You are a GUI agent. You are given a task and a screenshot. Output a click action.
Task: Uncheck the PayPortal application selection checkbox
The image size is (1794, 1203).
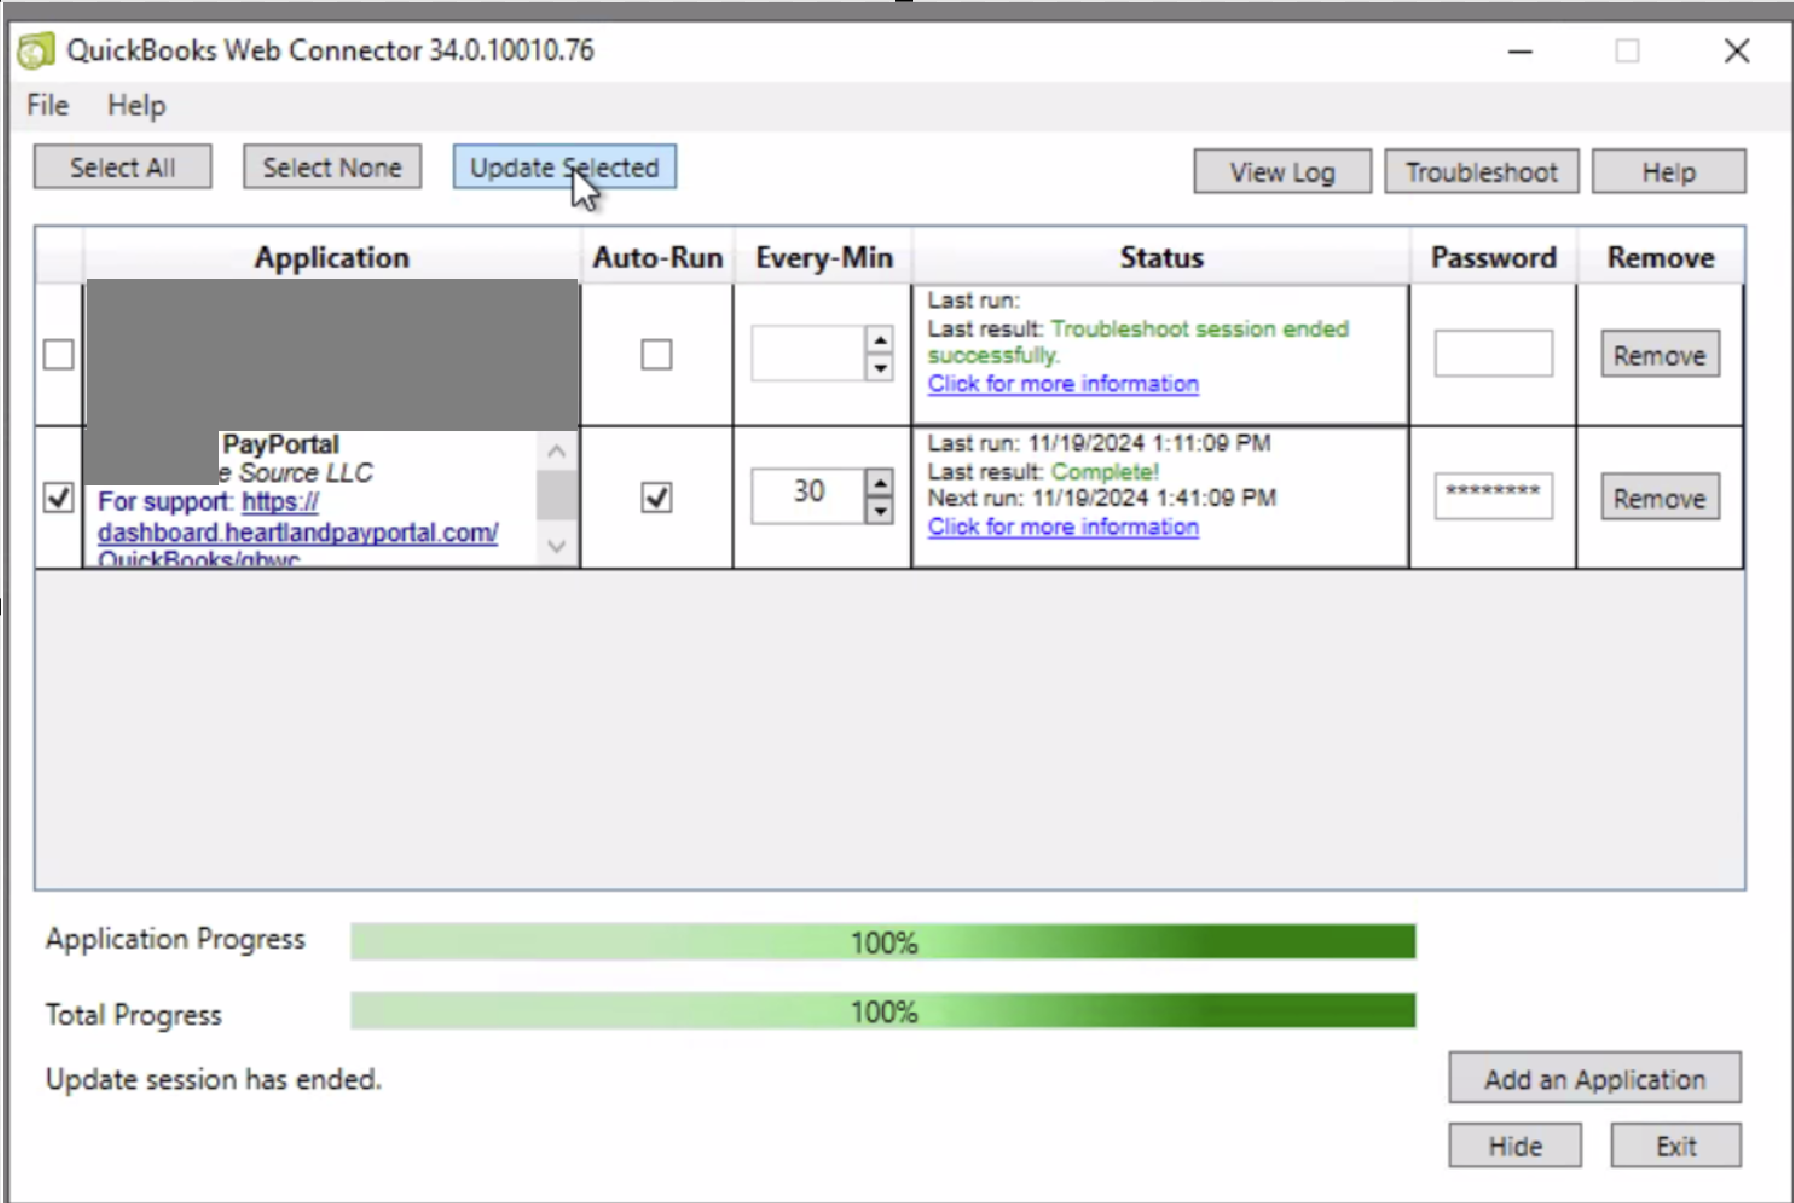(x=58, y=497)
